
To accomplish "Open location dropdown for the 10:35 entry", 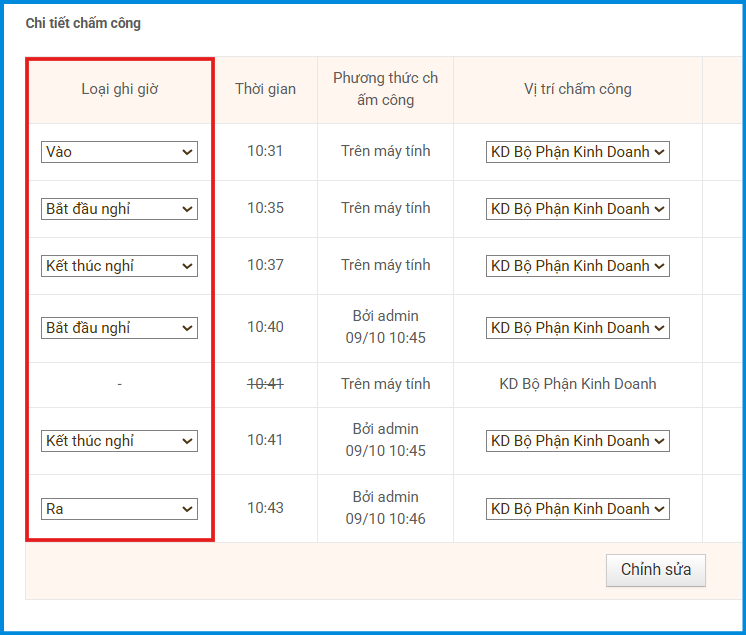I will [x=577, y=209].
